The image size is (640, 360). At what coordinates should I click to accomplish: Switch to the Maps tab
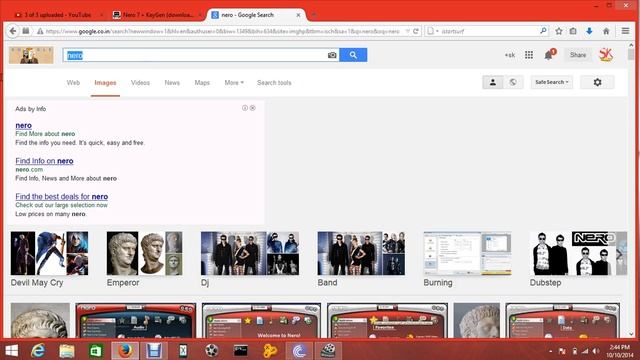202,83
